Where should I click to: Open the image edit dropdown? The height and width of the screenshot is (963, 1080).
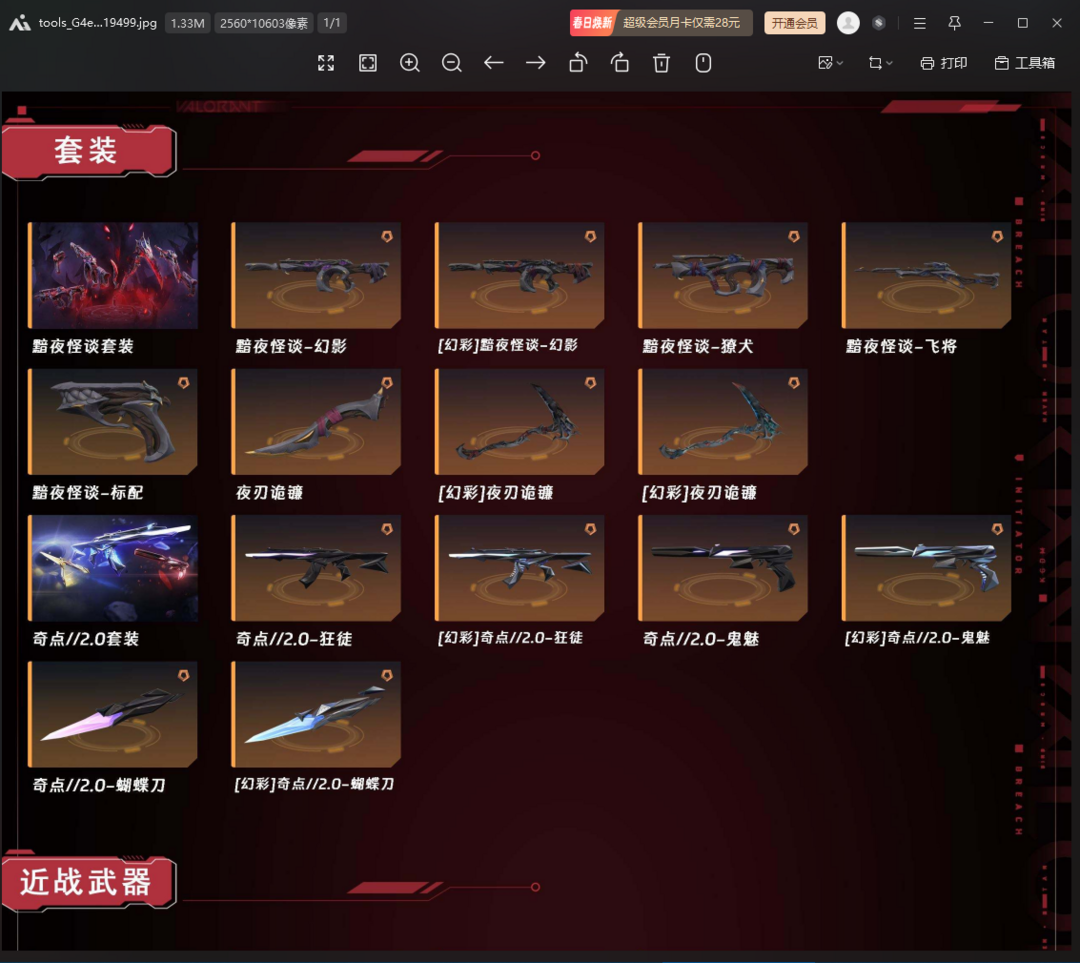click(830, 63)
